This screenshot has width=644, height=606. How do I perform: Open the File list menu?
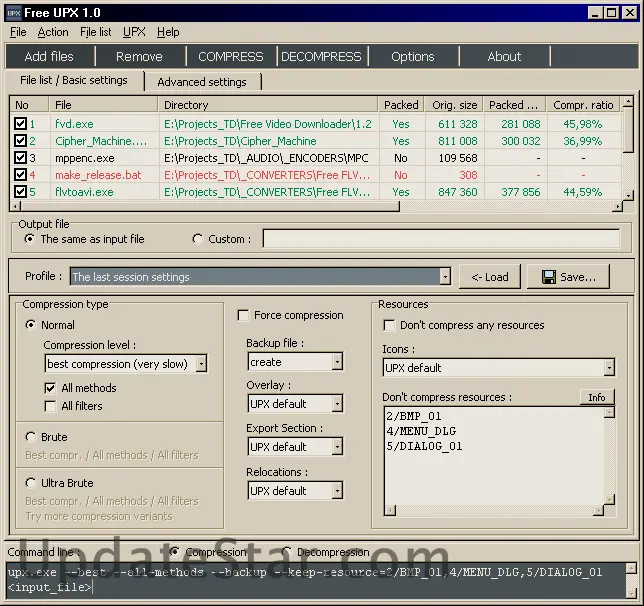95,32
